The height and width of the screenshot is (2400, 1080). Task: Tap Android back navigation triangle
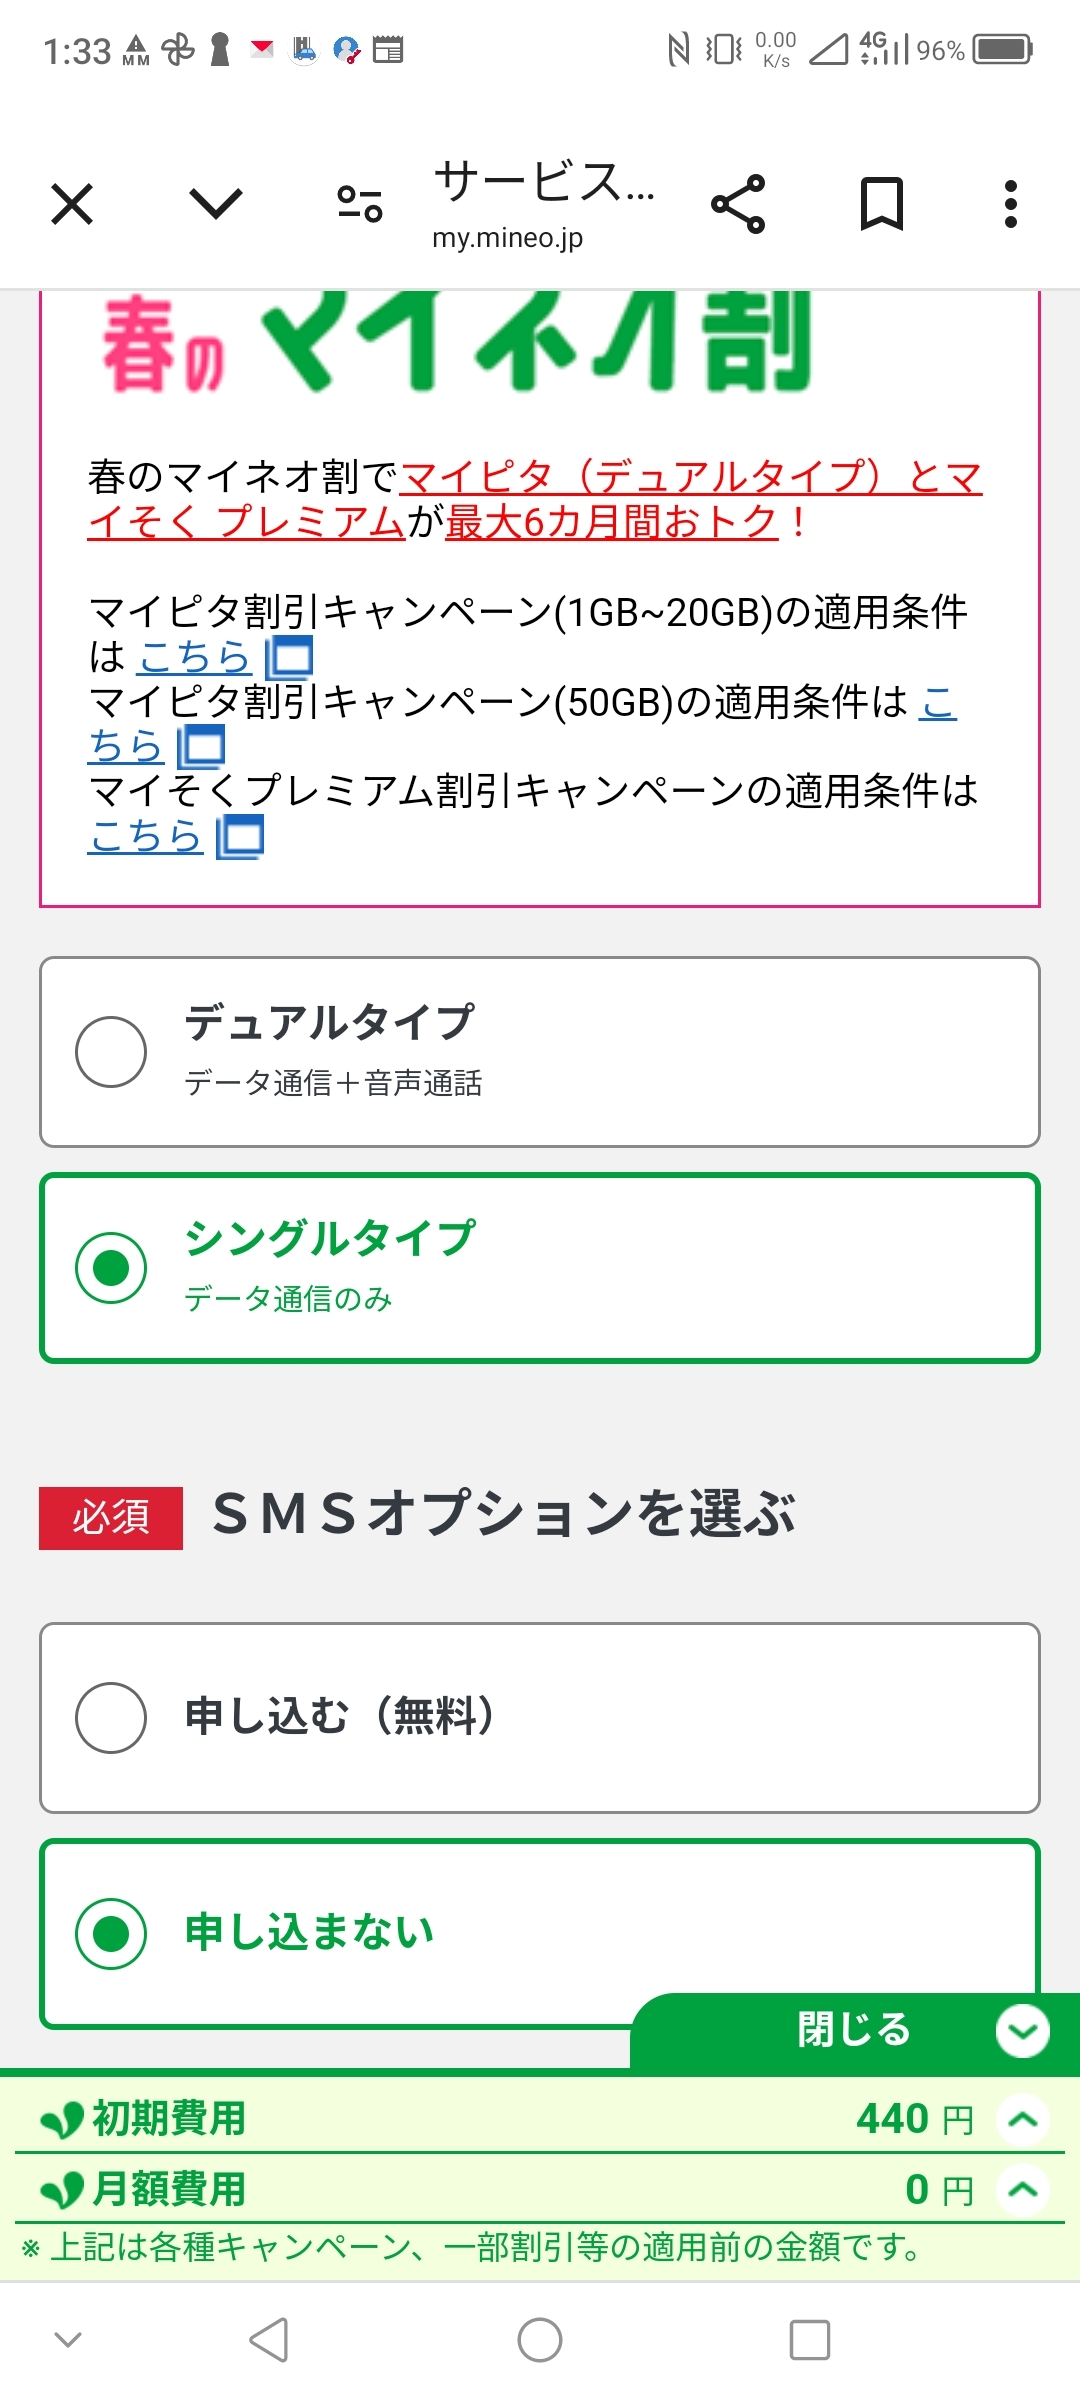[269, 2340]
